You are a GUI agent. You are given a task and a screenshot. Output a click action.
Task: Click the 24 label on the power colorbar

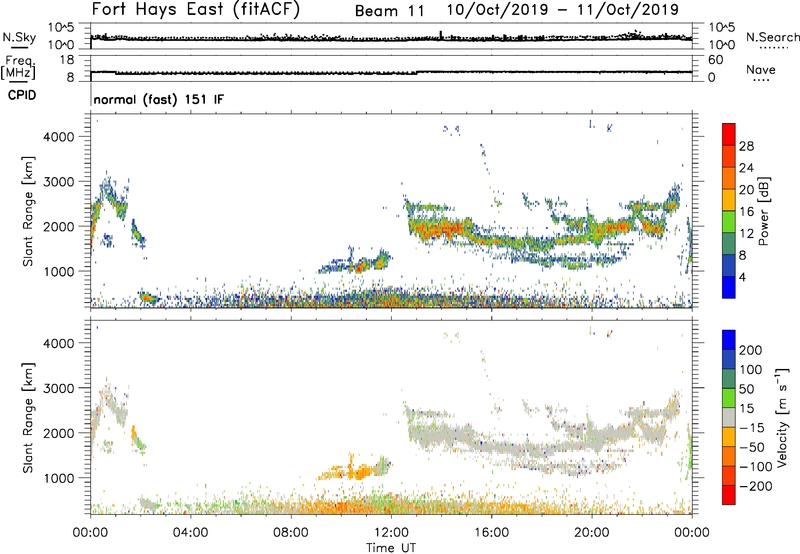click(x=746, y=168)
